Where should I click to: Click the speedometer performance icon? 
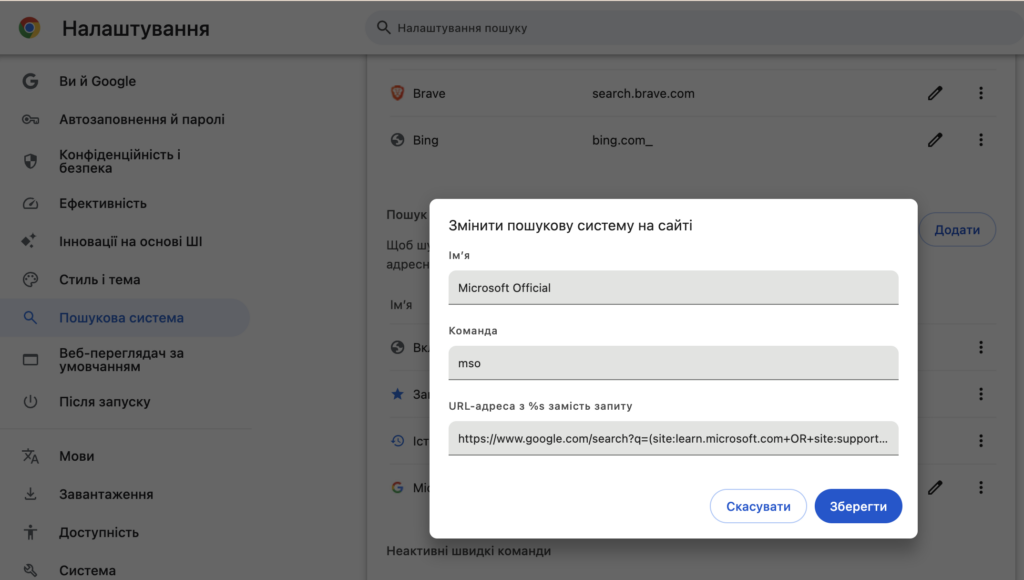tap(30, 204)
